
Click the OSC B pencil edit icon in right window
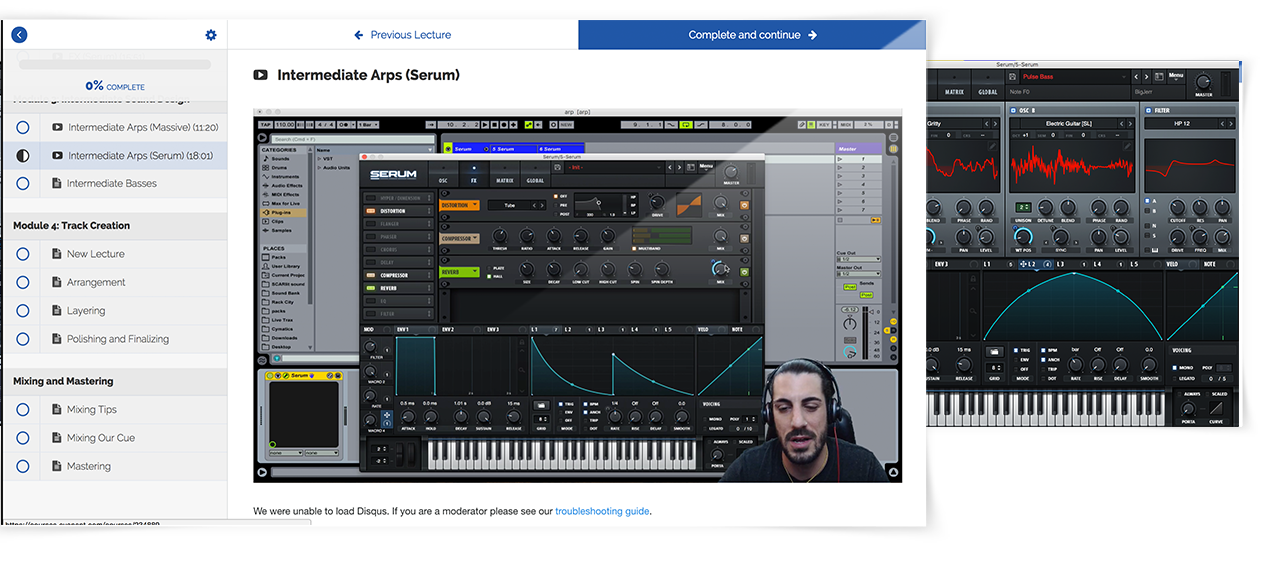1127,146
